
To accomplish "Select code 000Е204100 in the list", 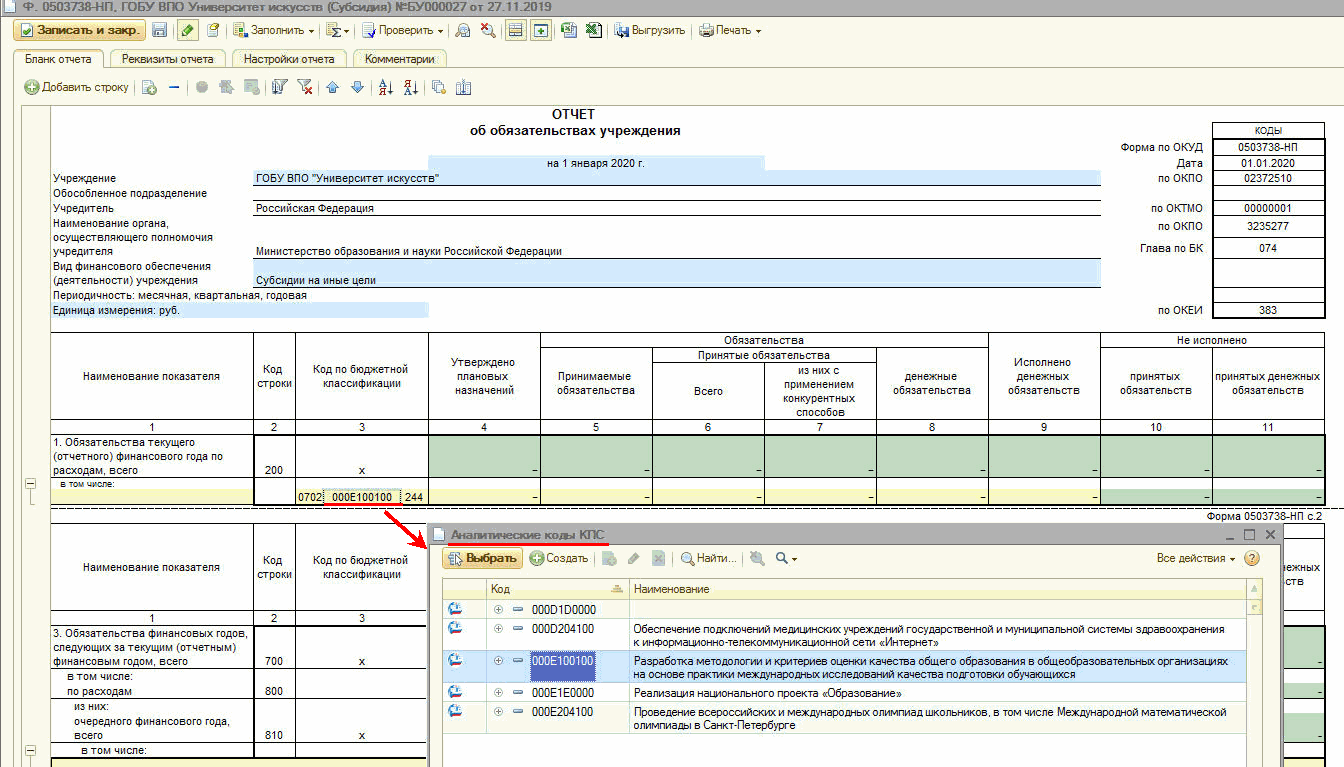I will tap(563, 712).
